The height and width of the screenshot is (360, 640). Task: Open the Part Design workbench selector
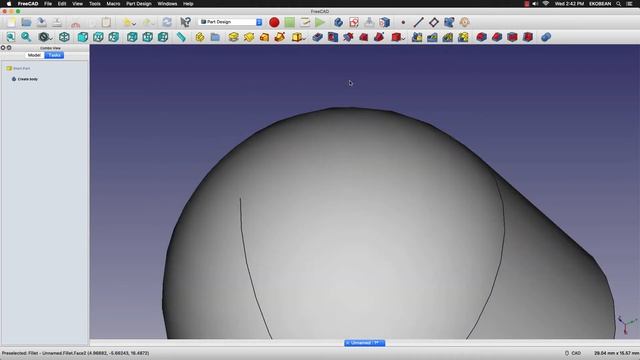click(x=231, y=22)
